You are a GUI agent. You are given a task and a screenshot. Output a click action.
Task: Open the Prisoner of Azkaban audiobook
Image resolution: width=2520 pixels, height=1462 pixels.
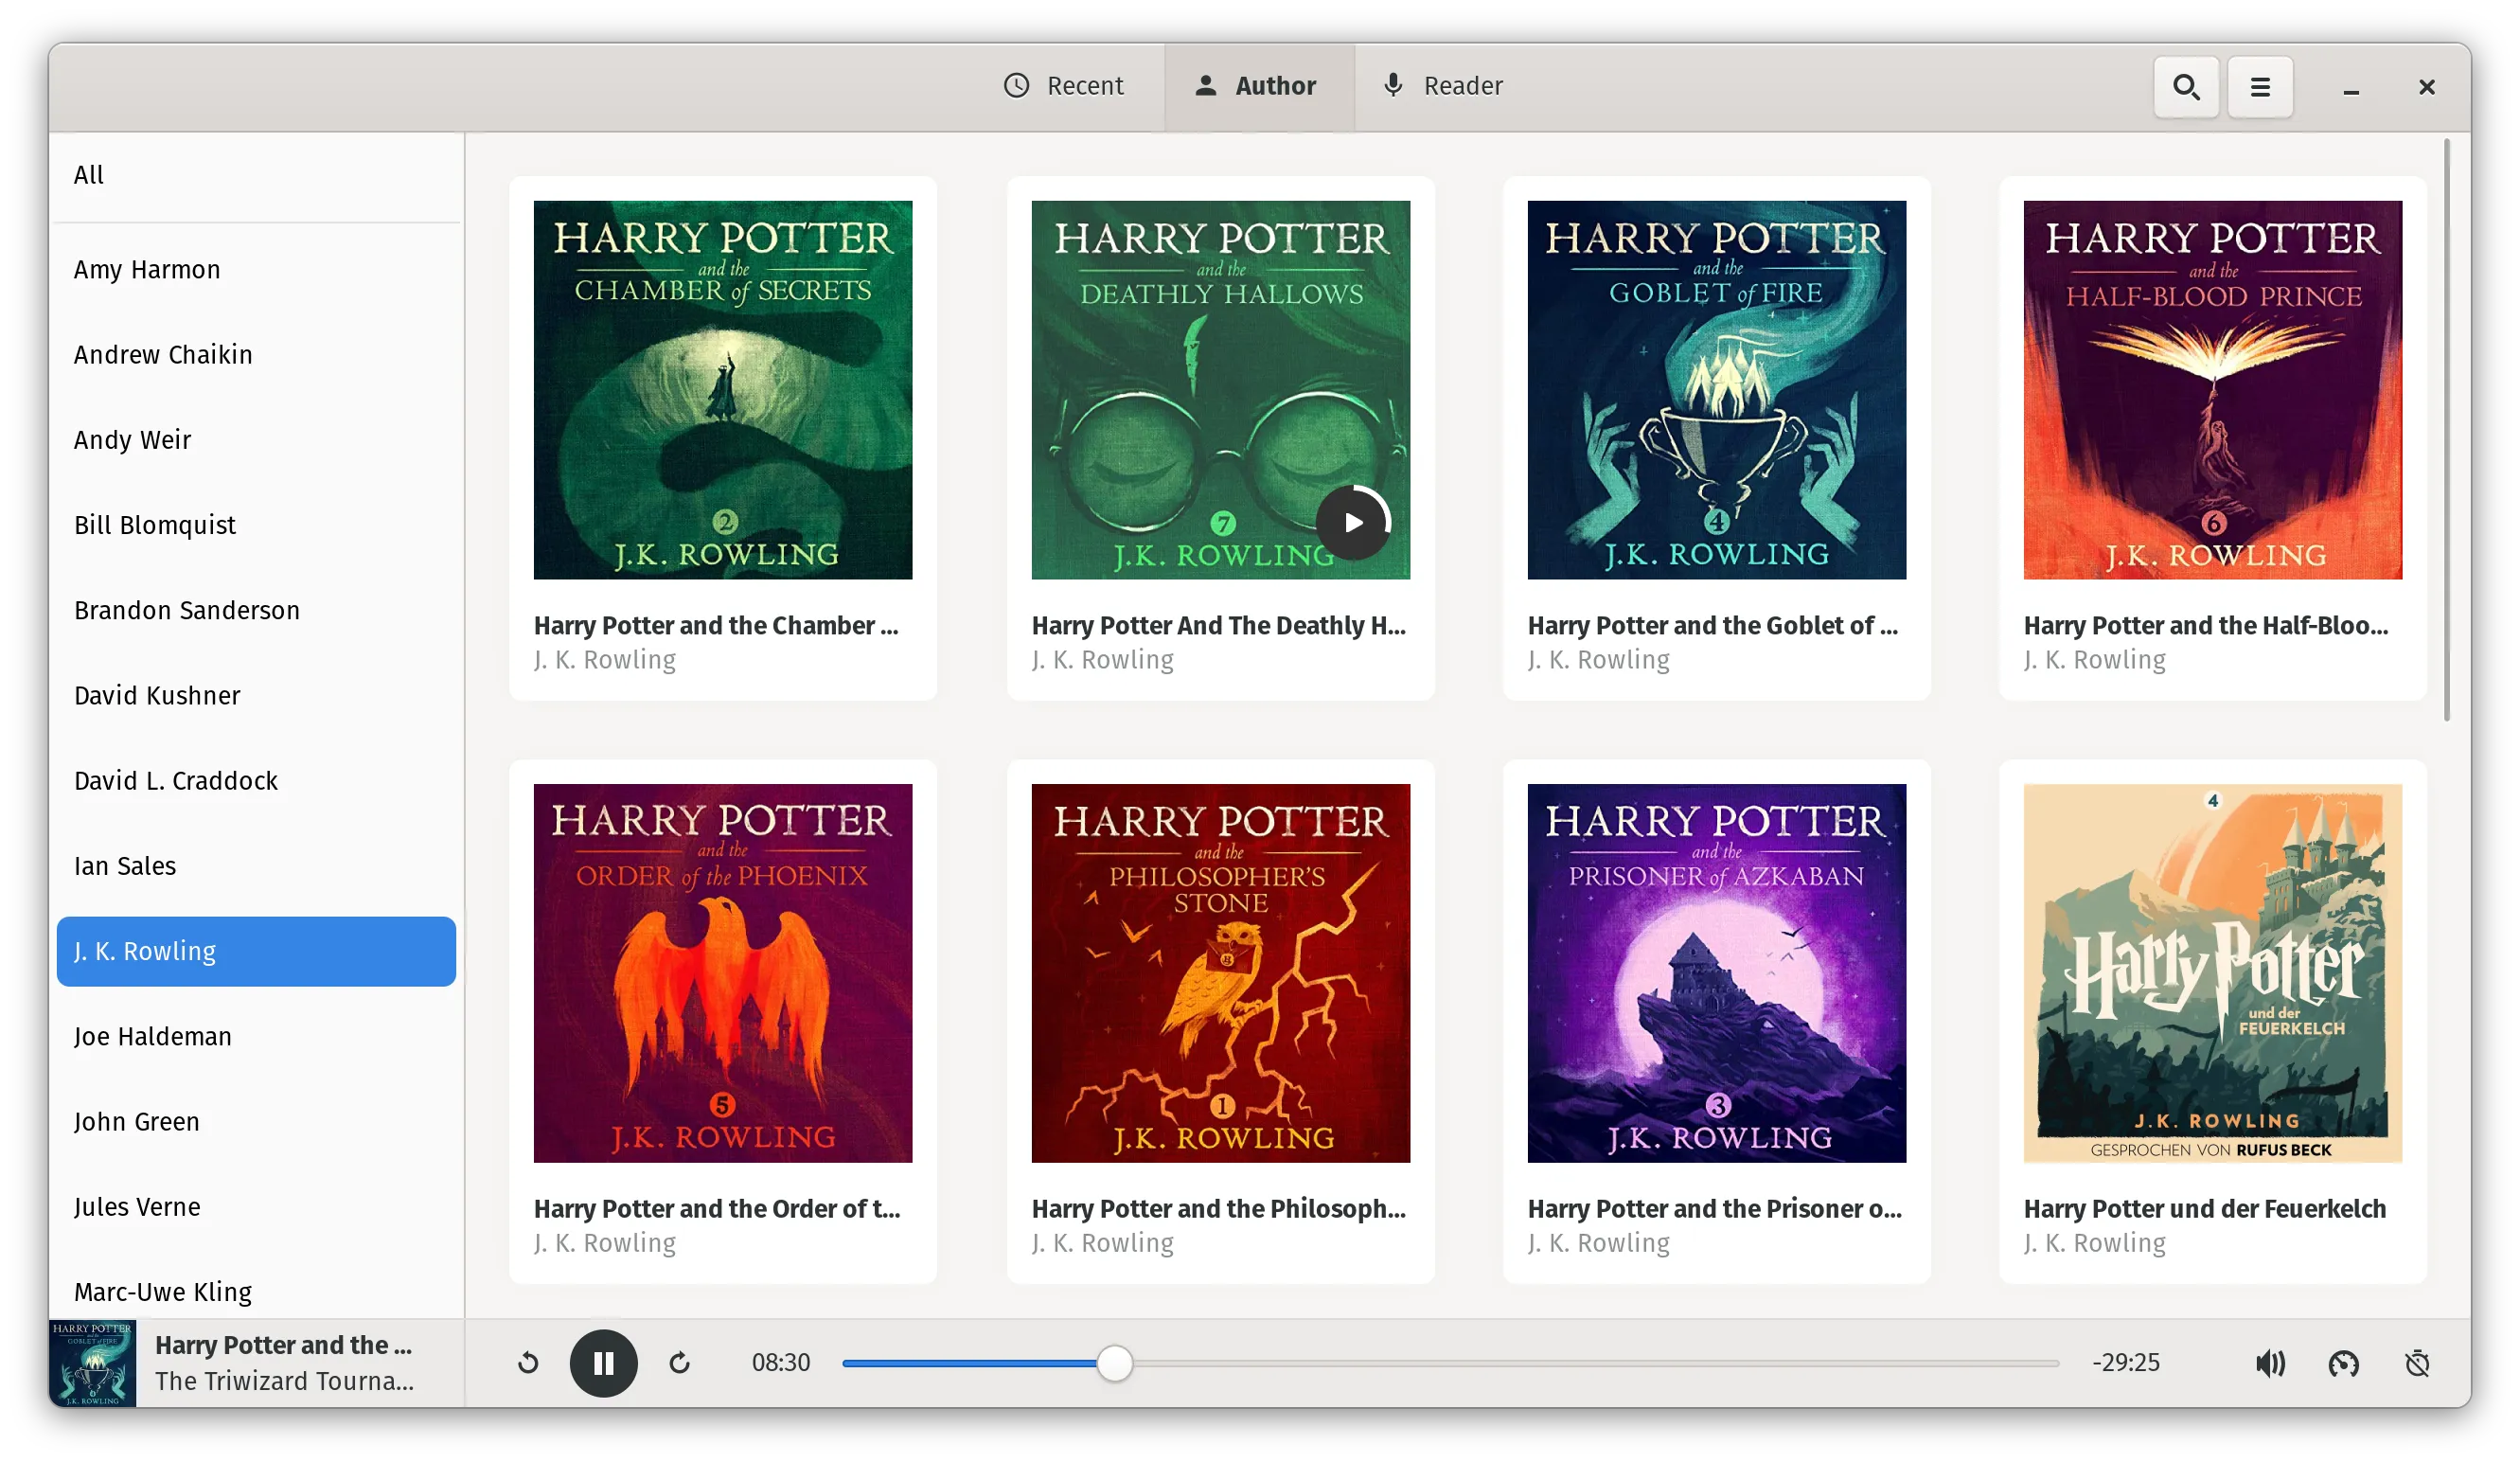click(1716, 973)
